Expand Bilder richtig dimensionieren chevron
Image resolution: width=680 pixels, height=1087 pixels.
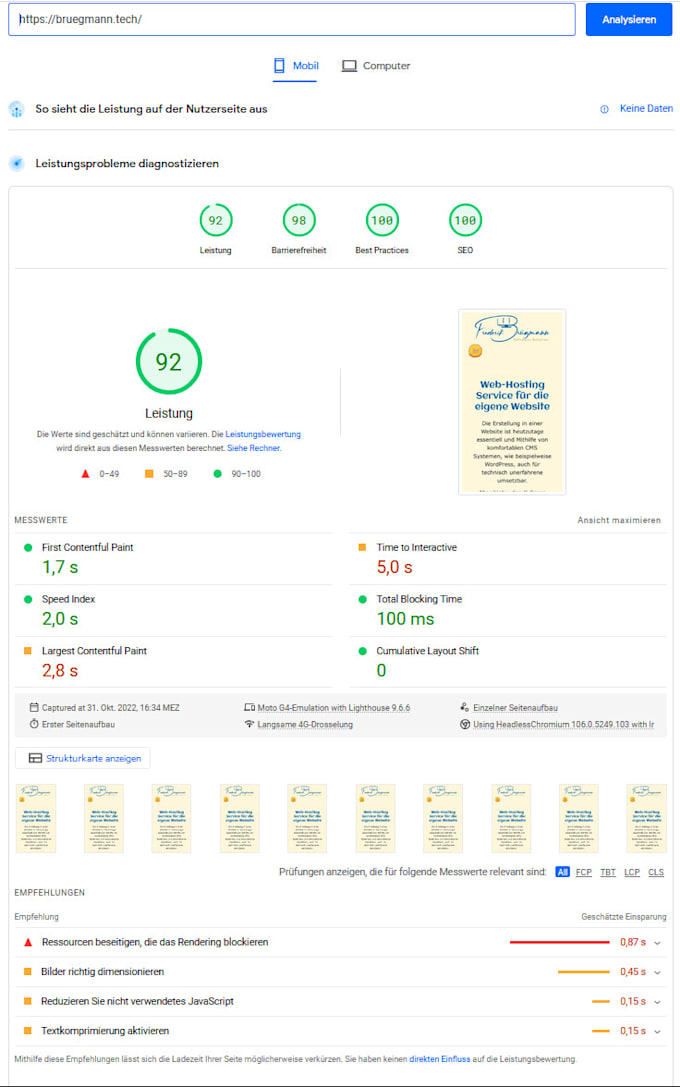click(657, 973)
